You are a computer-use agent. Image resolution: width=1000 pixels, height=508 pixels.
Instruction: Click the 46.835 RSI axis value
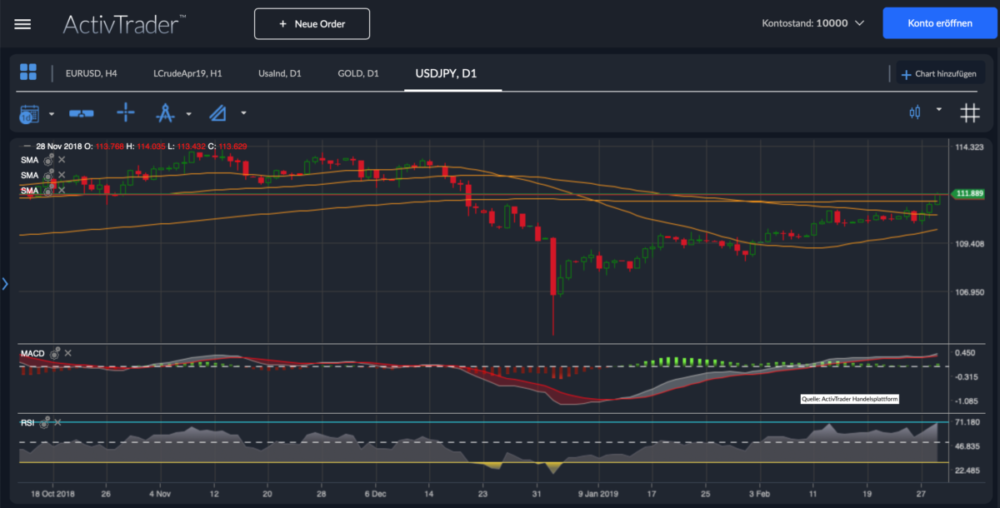(x=967, y=446)
